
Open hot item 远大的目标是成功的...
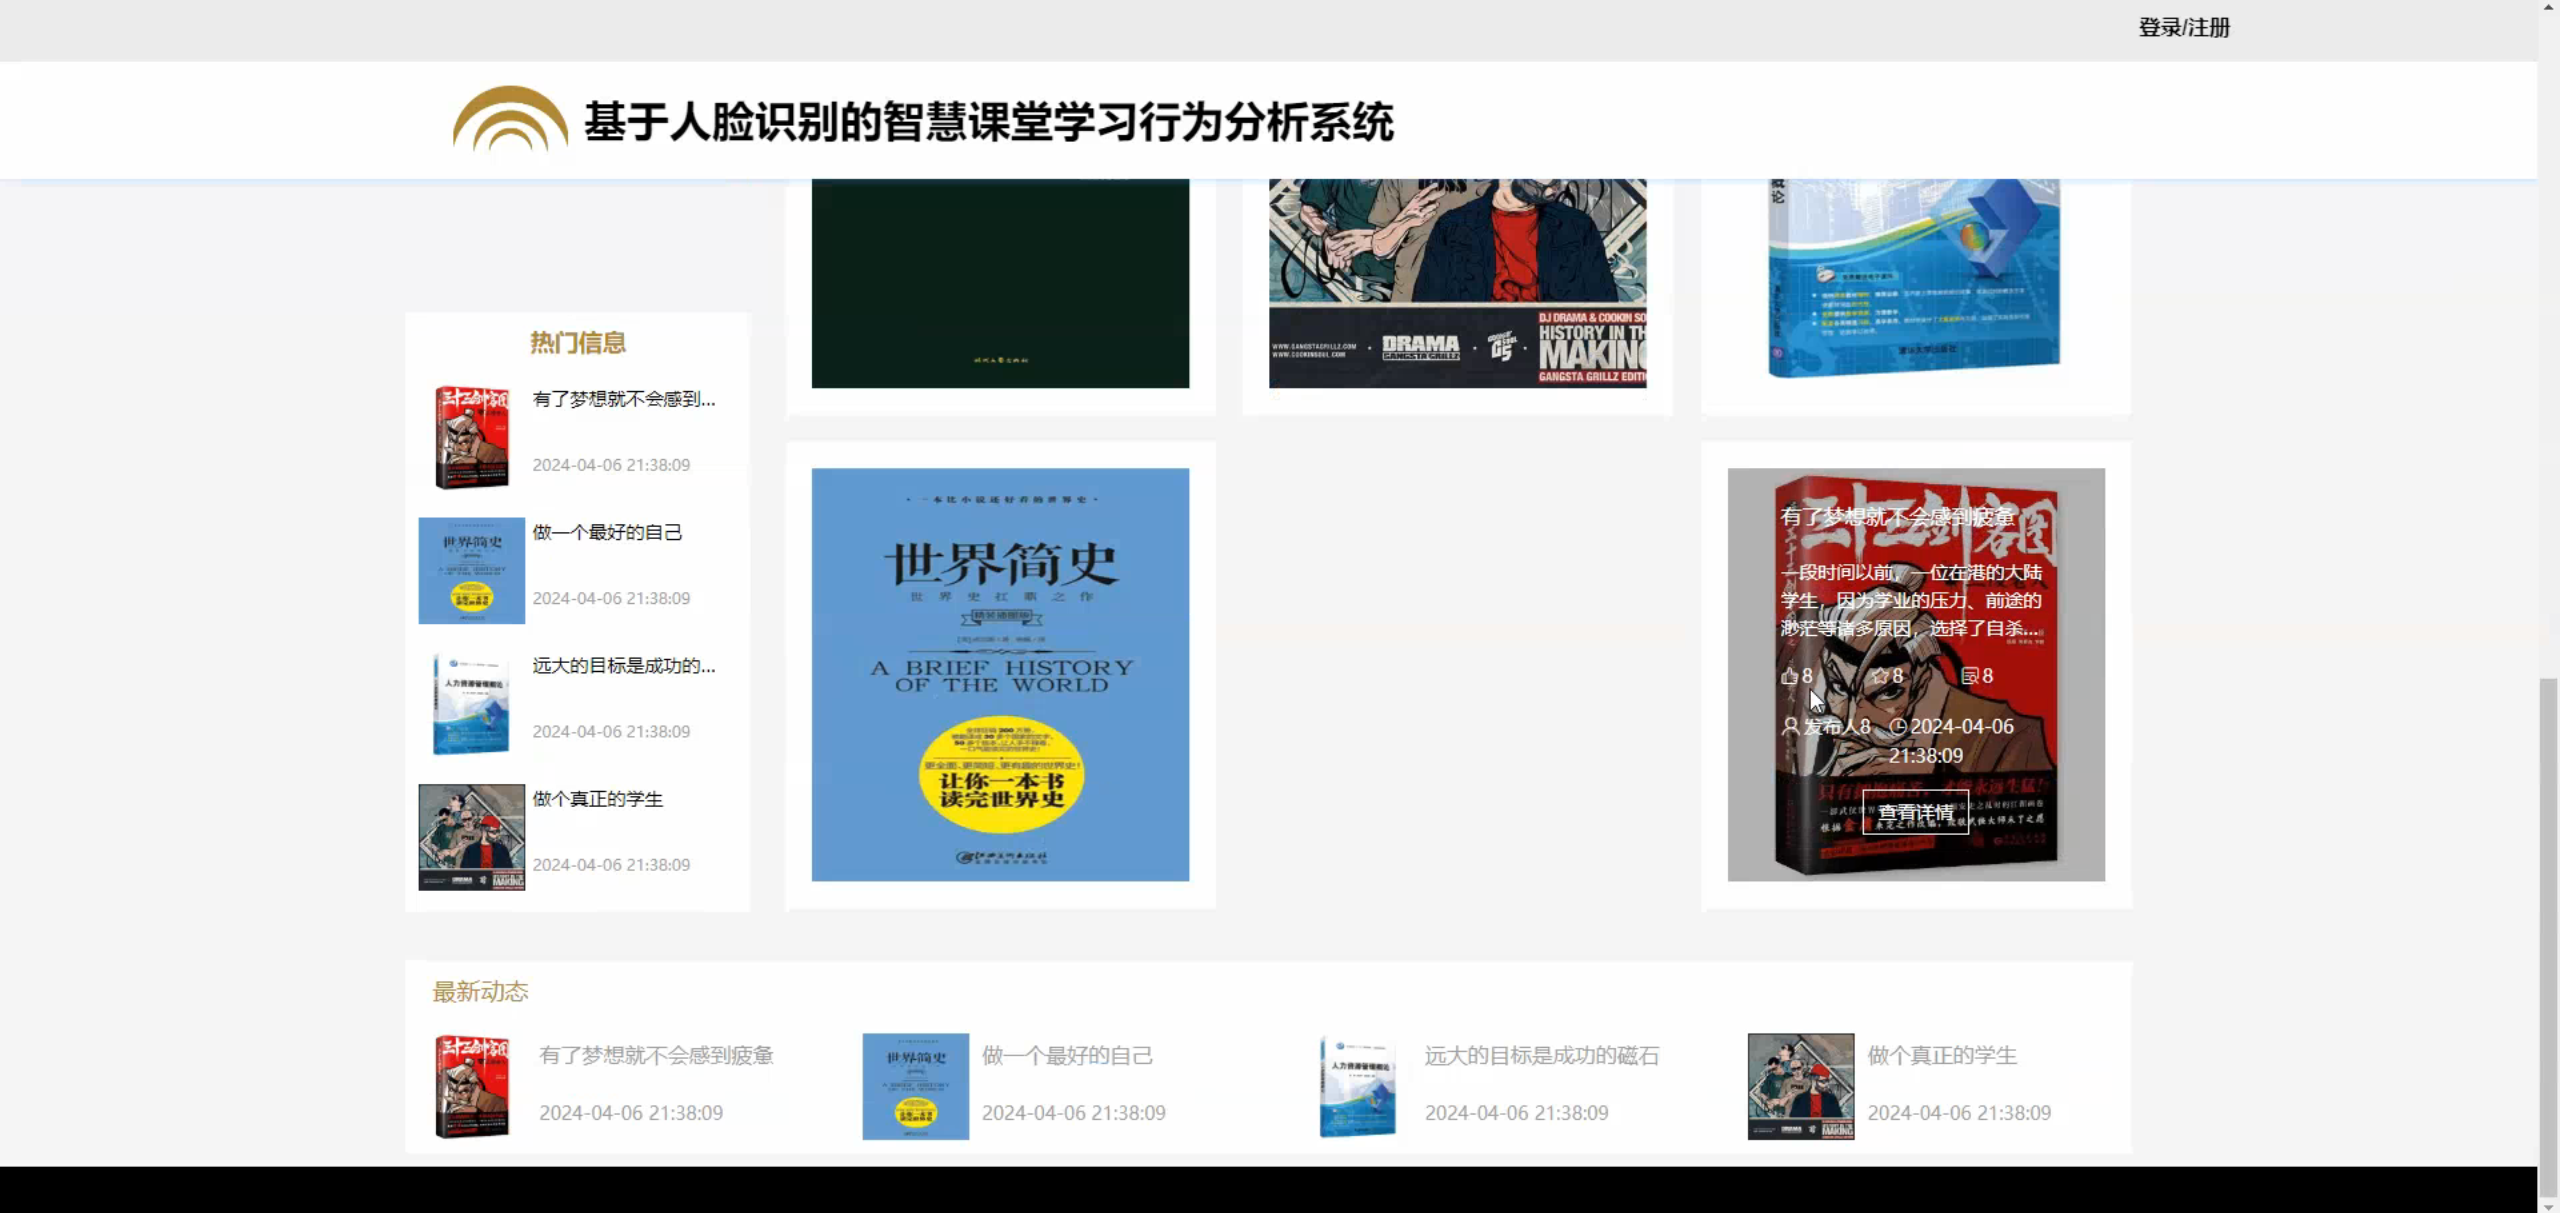point(623,665)
